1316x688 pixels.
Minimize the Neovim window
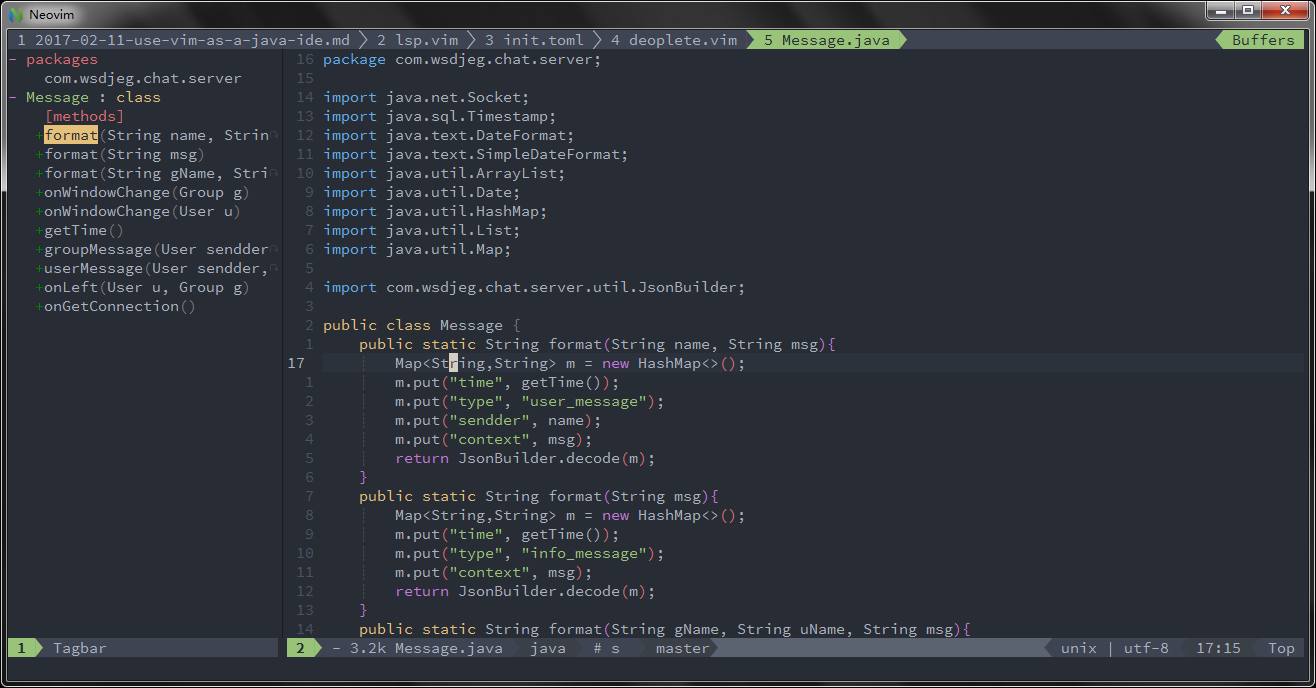tap(1220, 11)
